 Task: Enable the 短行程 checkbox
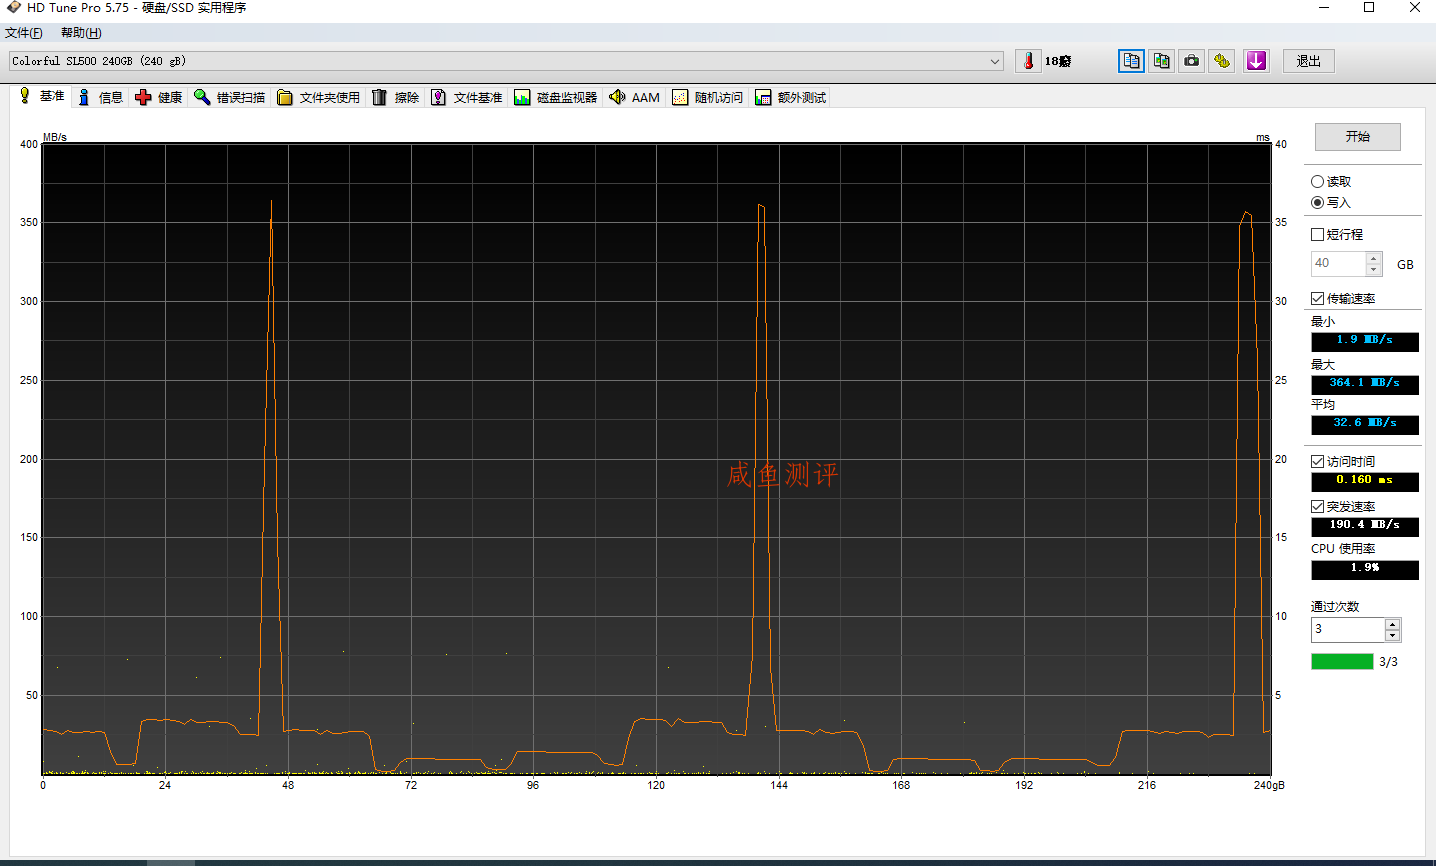1317,235
